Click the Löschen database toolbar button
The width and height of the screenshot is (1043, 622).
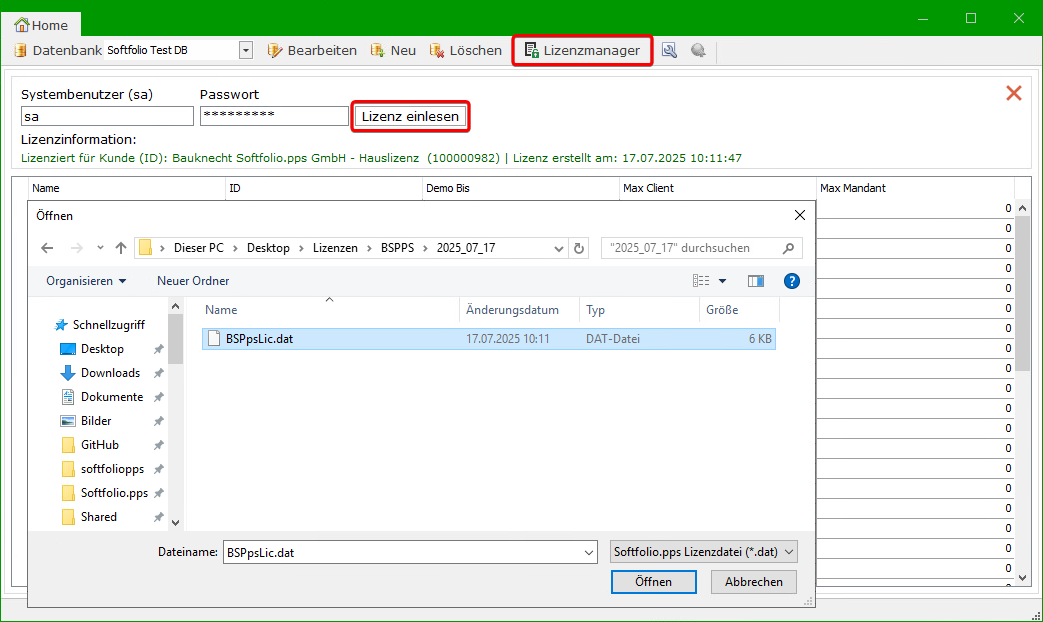[466, 50]
